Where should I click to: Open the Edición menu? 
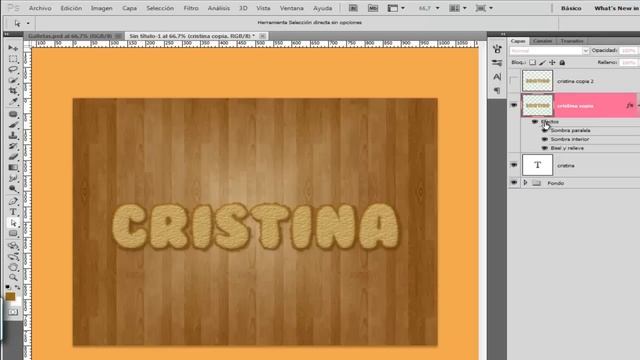[x=71, y=8]
